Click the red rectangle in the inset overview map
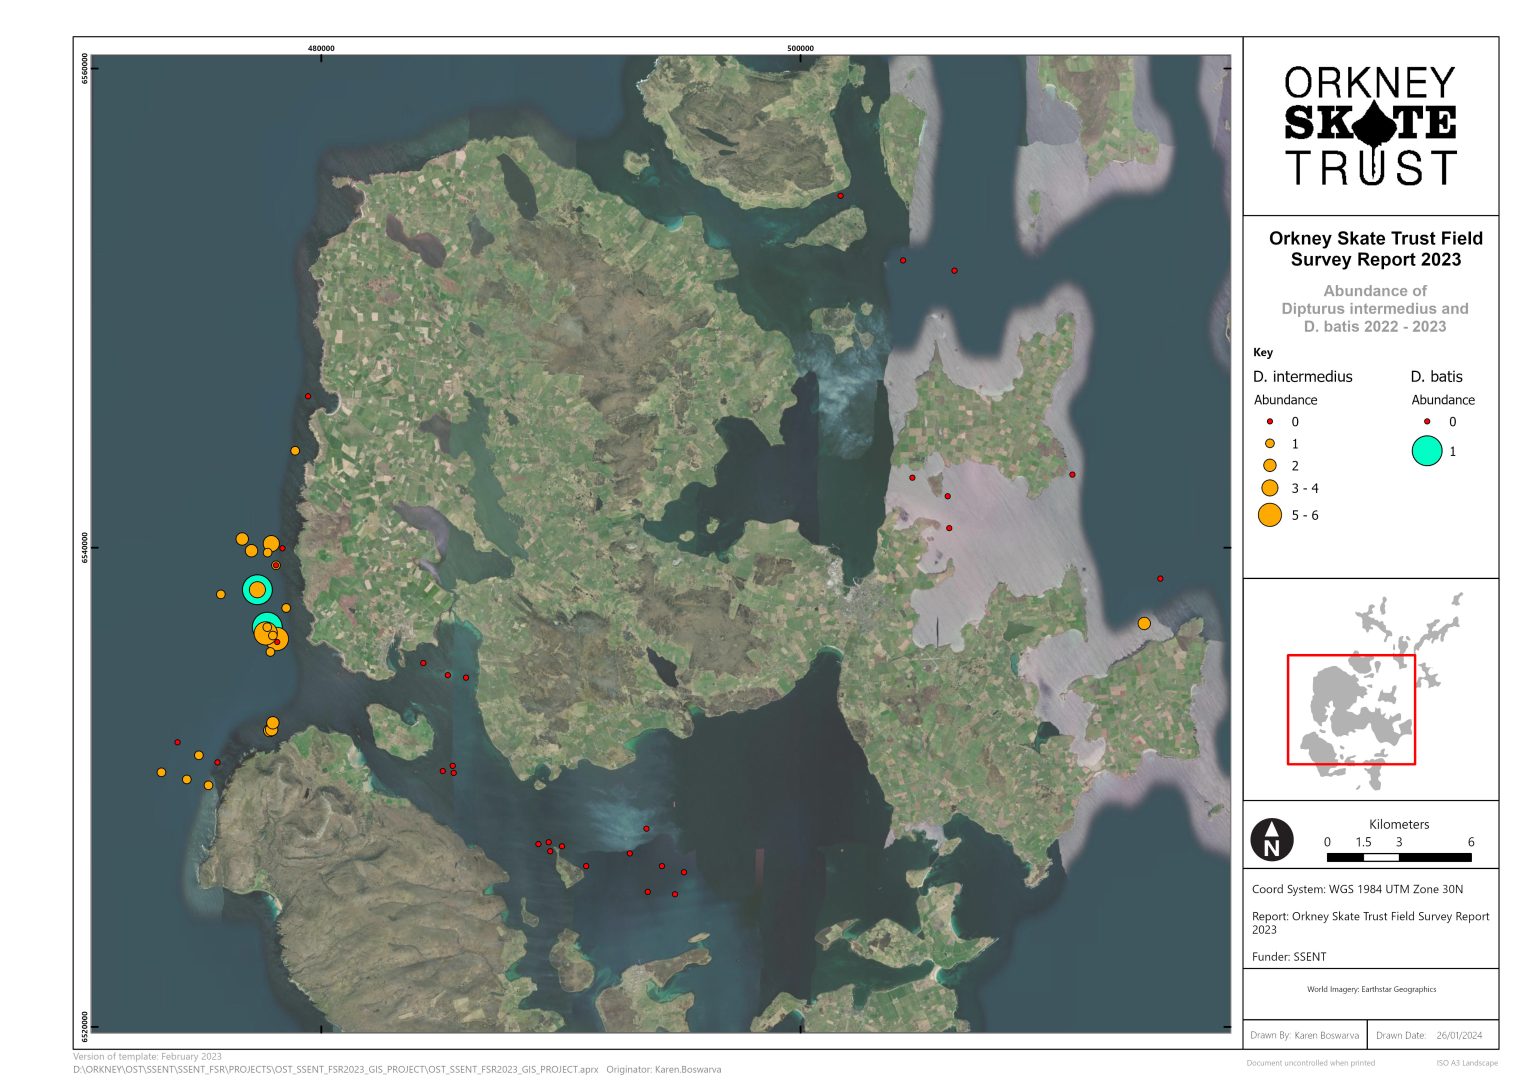This screenshot has width=1536, height=1086. (x=1352, y=707)
